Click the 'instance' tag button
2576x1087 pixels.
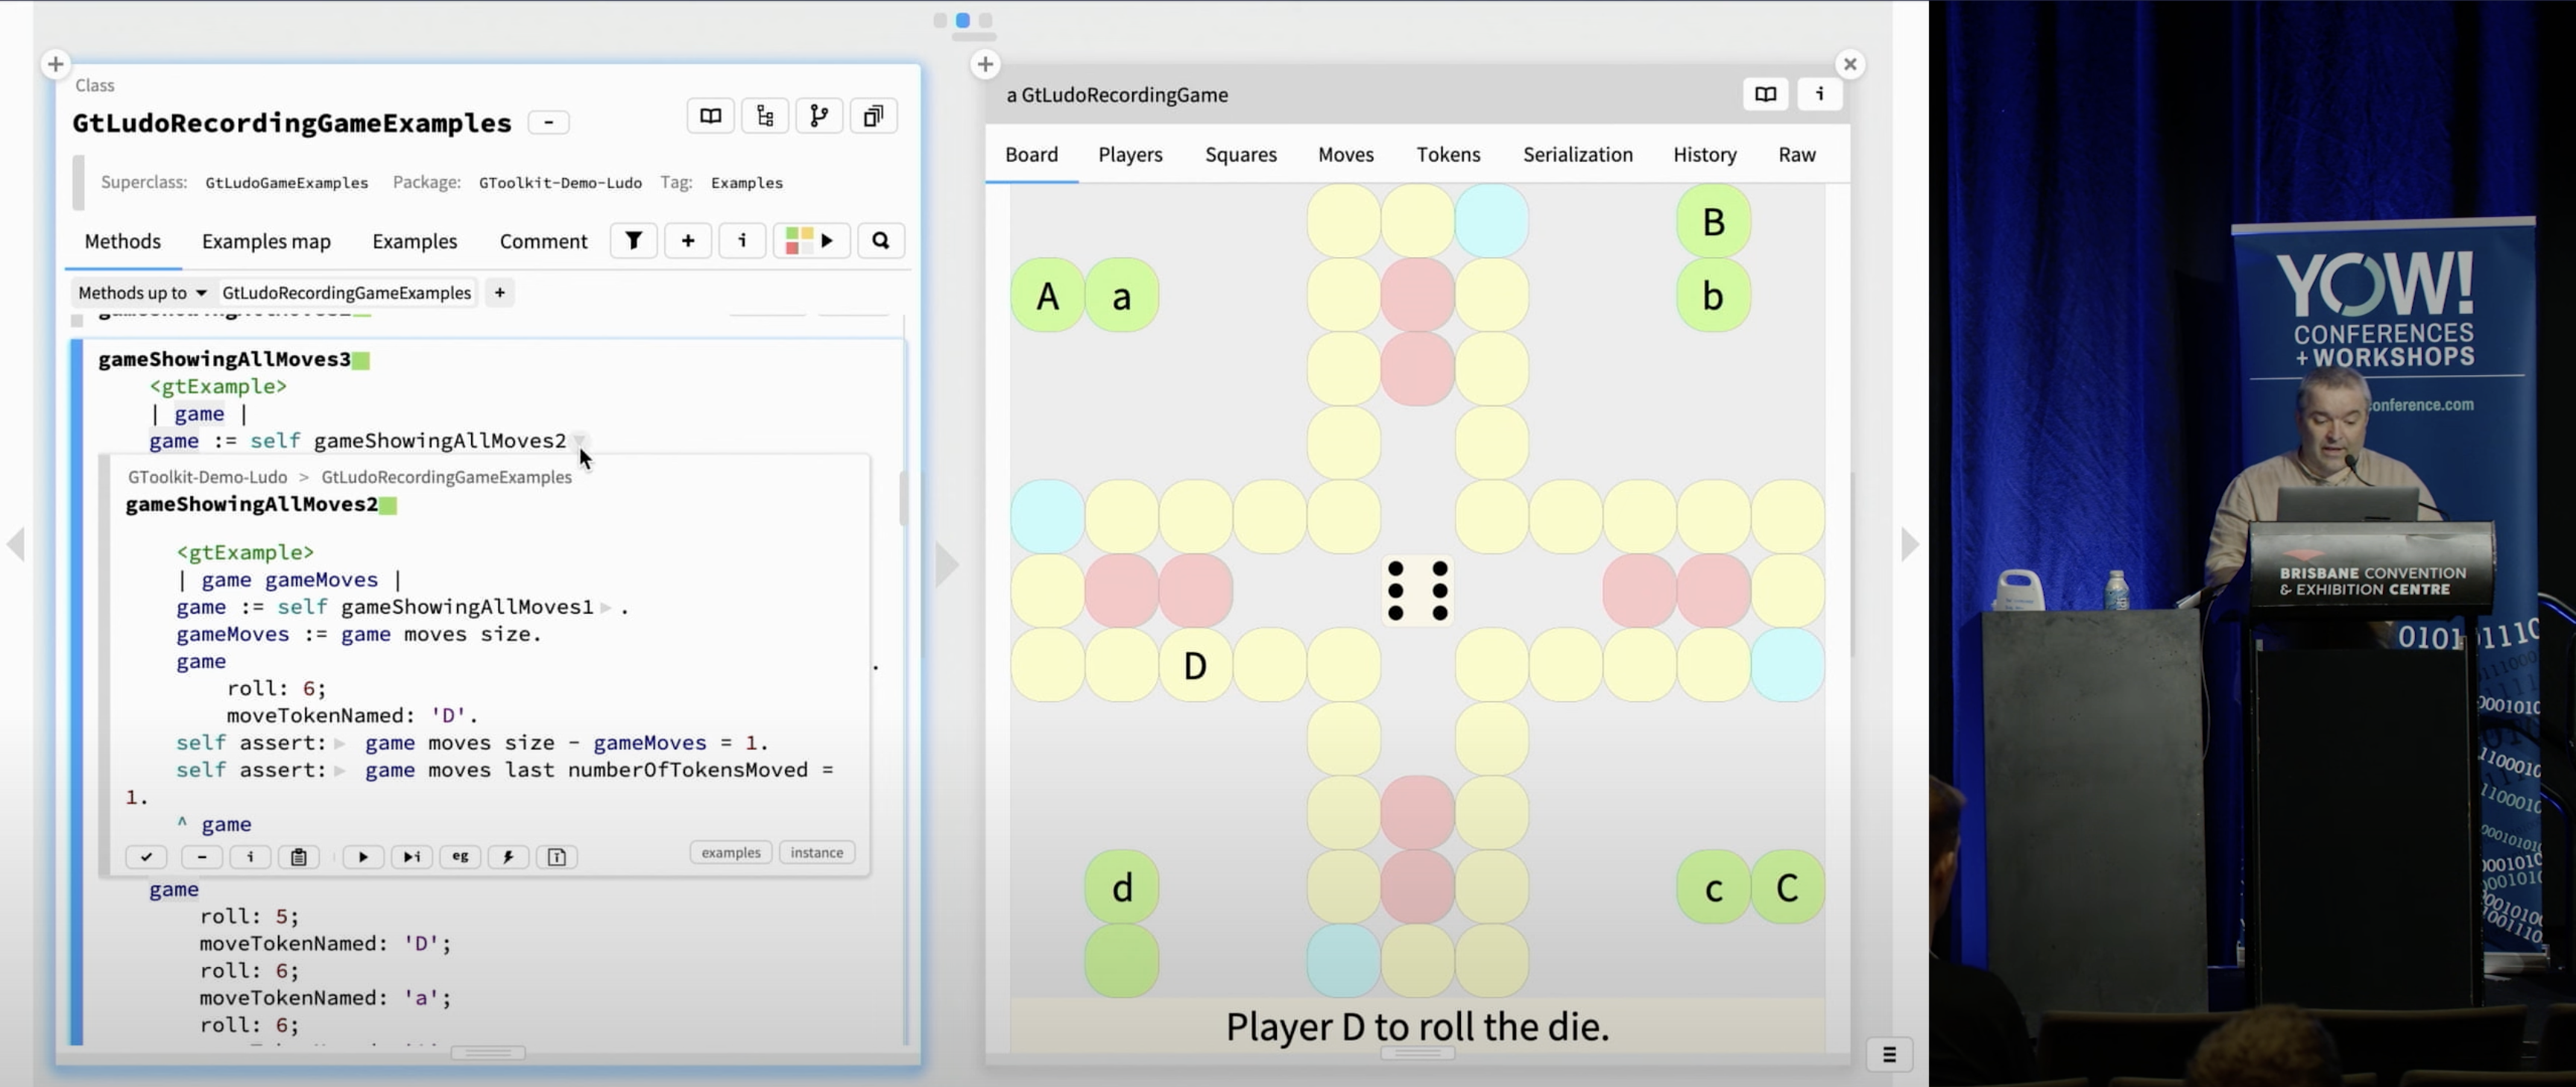pyautogui.click(x=816, y=852)
